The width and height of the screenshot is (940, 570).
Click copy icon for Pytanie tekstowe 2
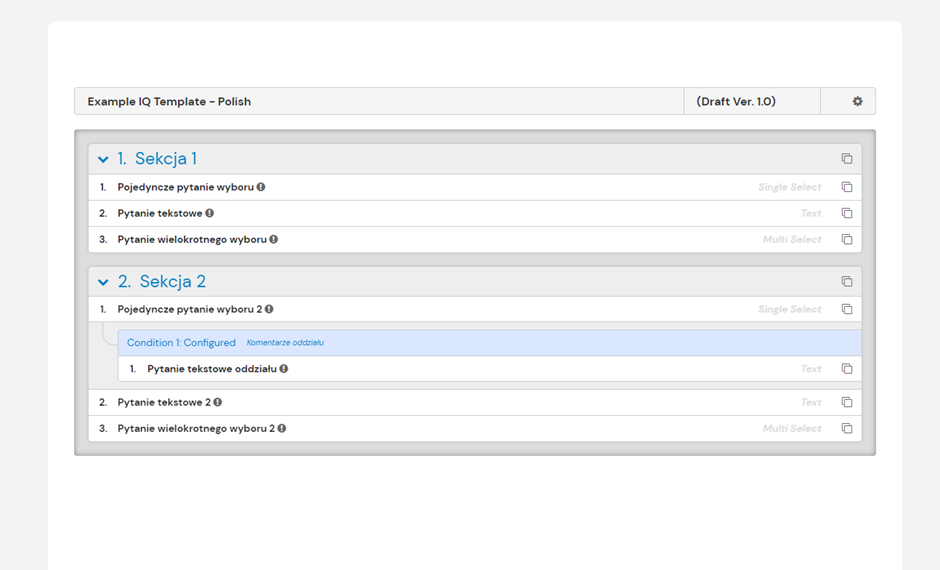(847, 403)
